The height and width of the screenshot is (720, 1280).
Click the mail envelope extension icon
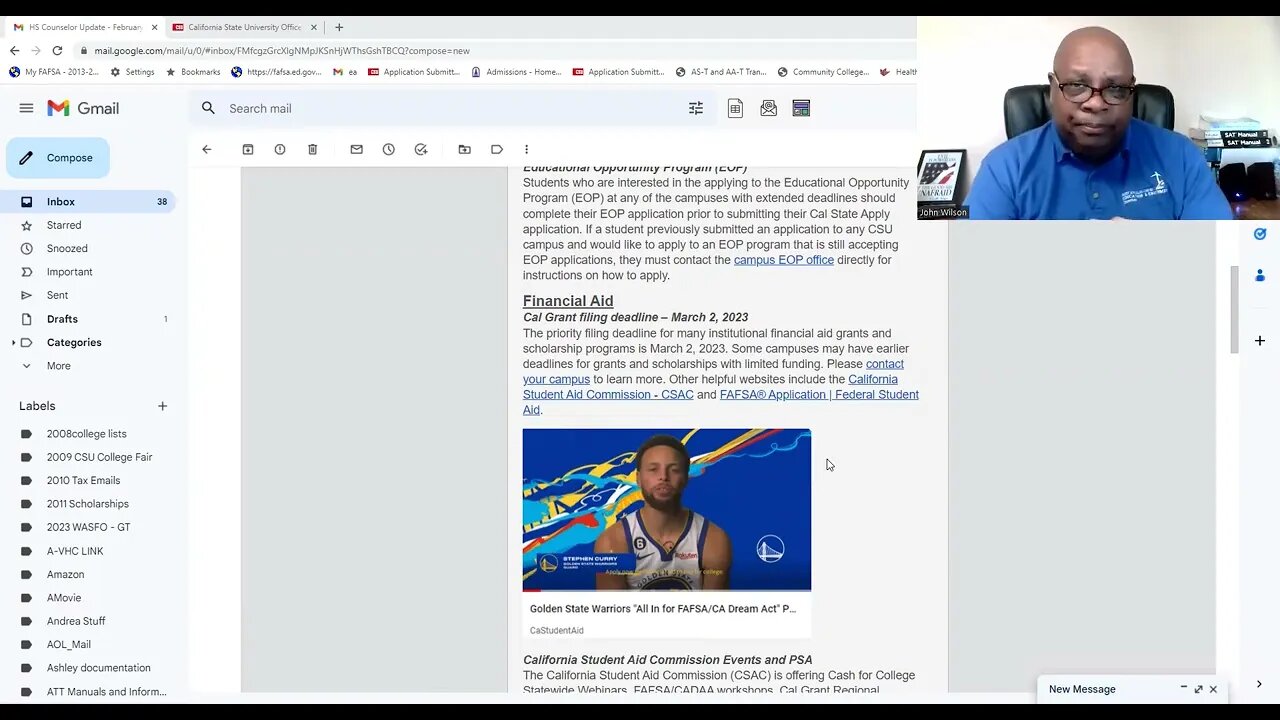click(x=768, y=108)
